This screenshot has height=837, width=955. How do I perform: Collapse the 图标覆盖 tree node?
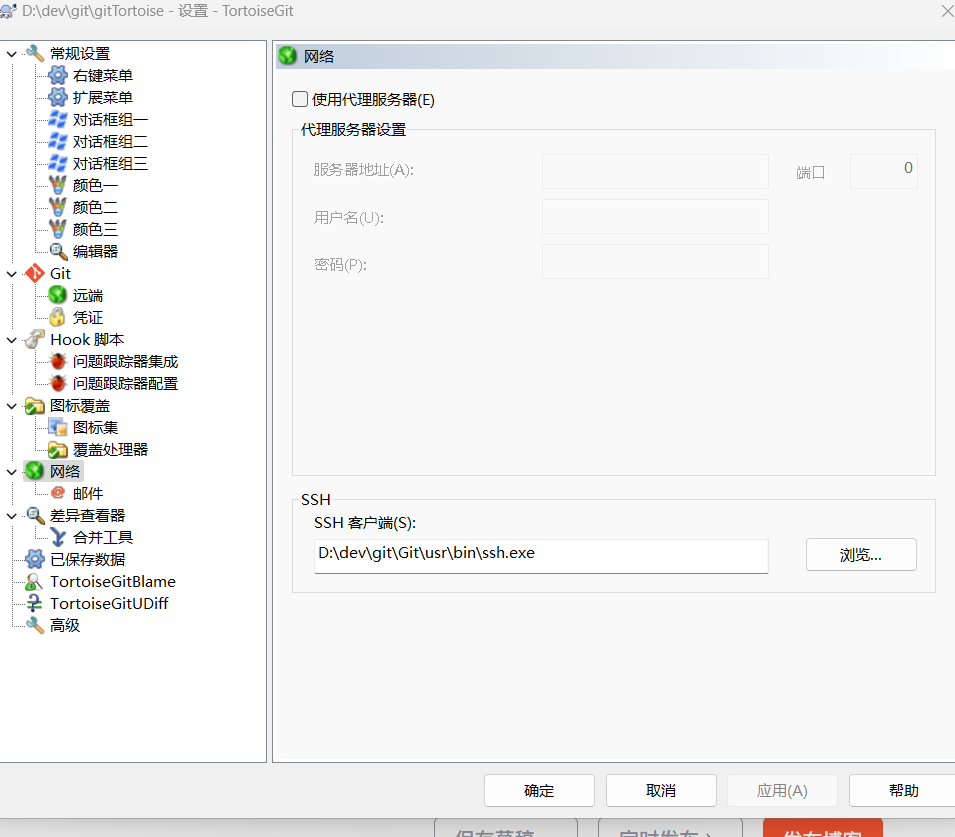(x=12, y=406)
